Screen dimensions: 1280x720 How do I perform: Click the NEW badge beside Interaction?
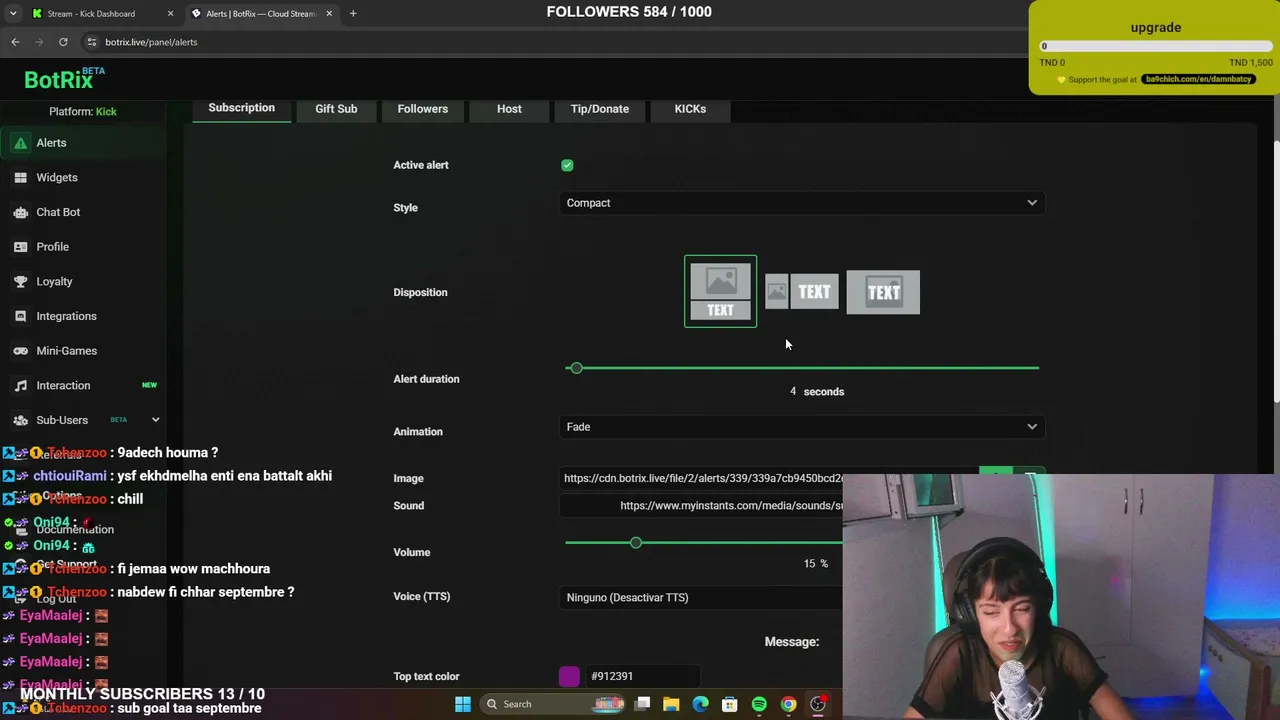click(x=149, y=385)
